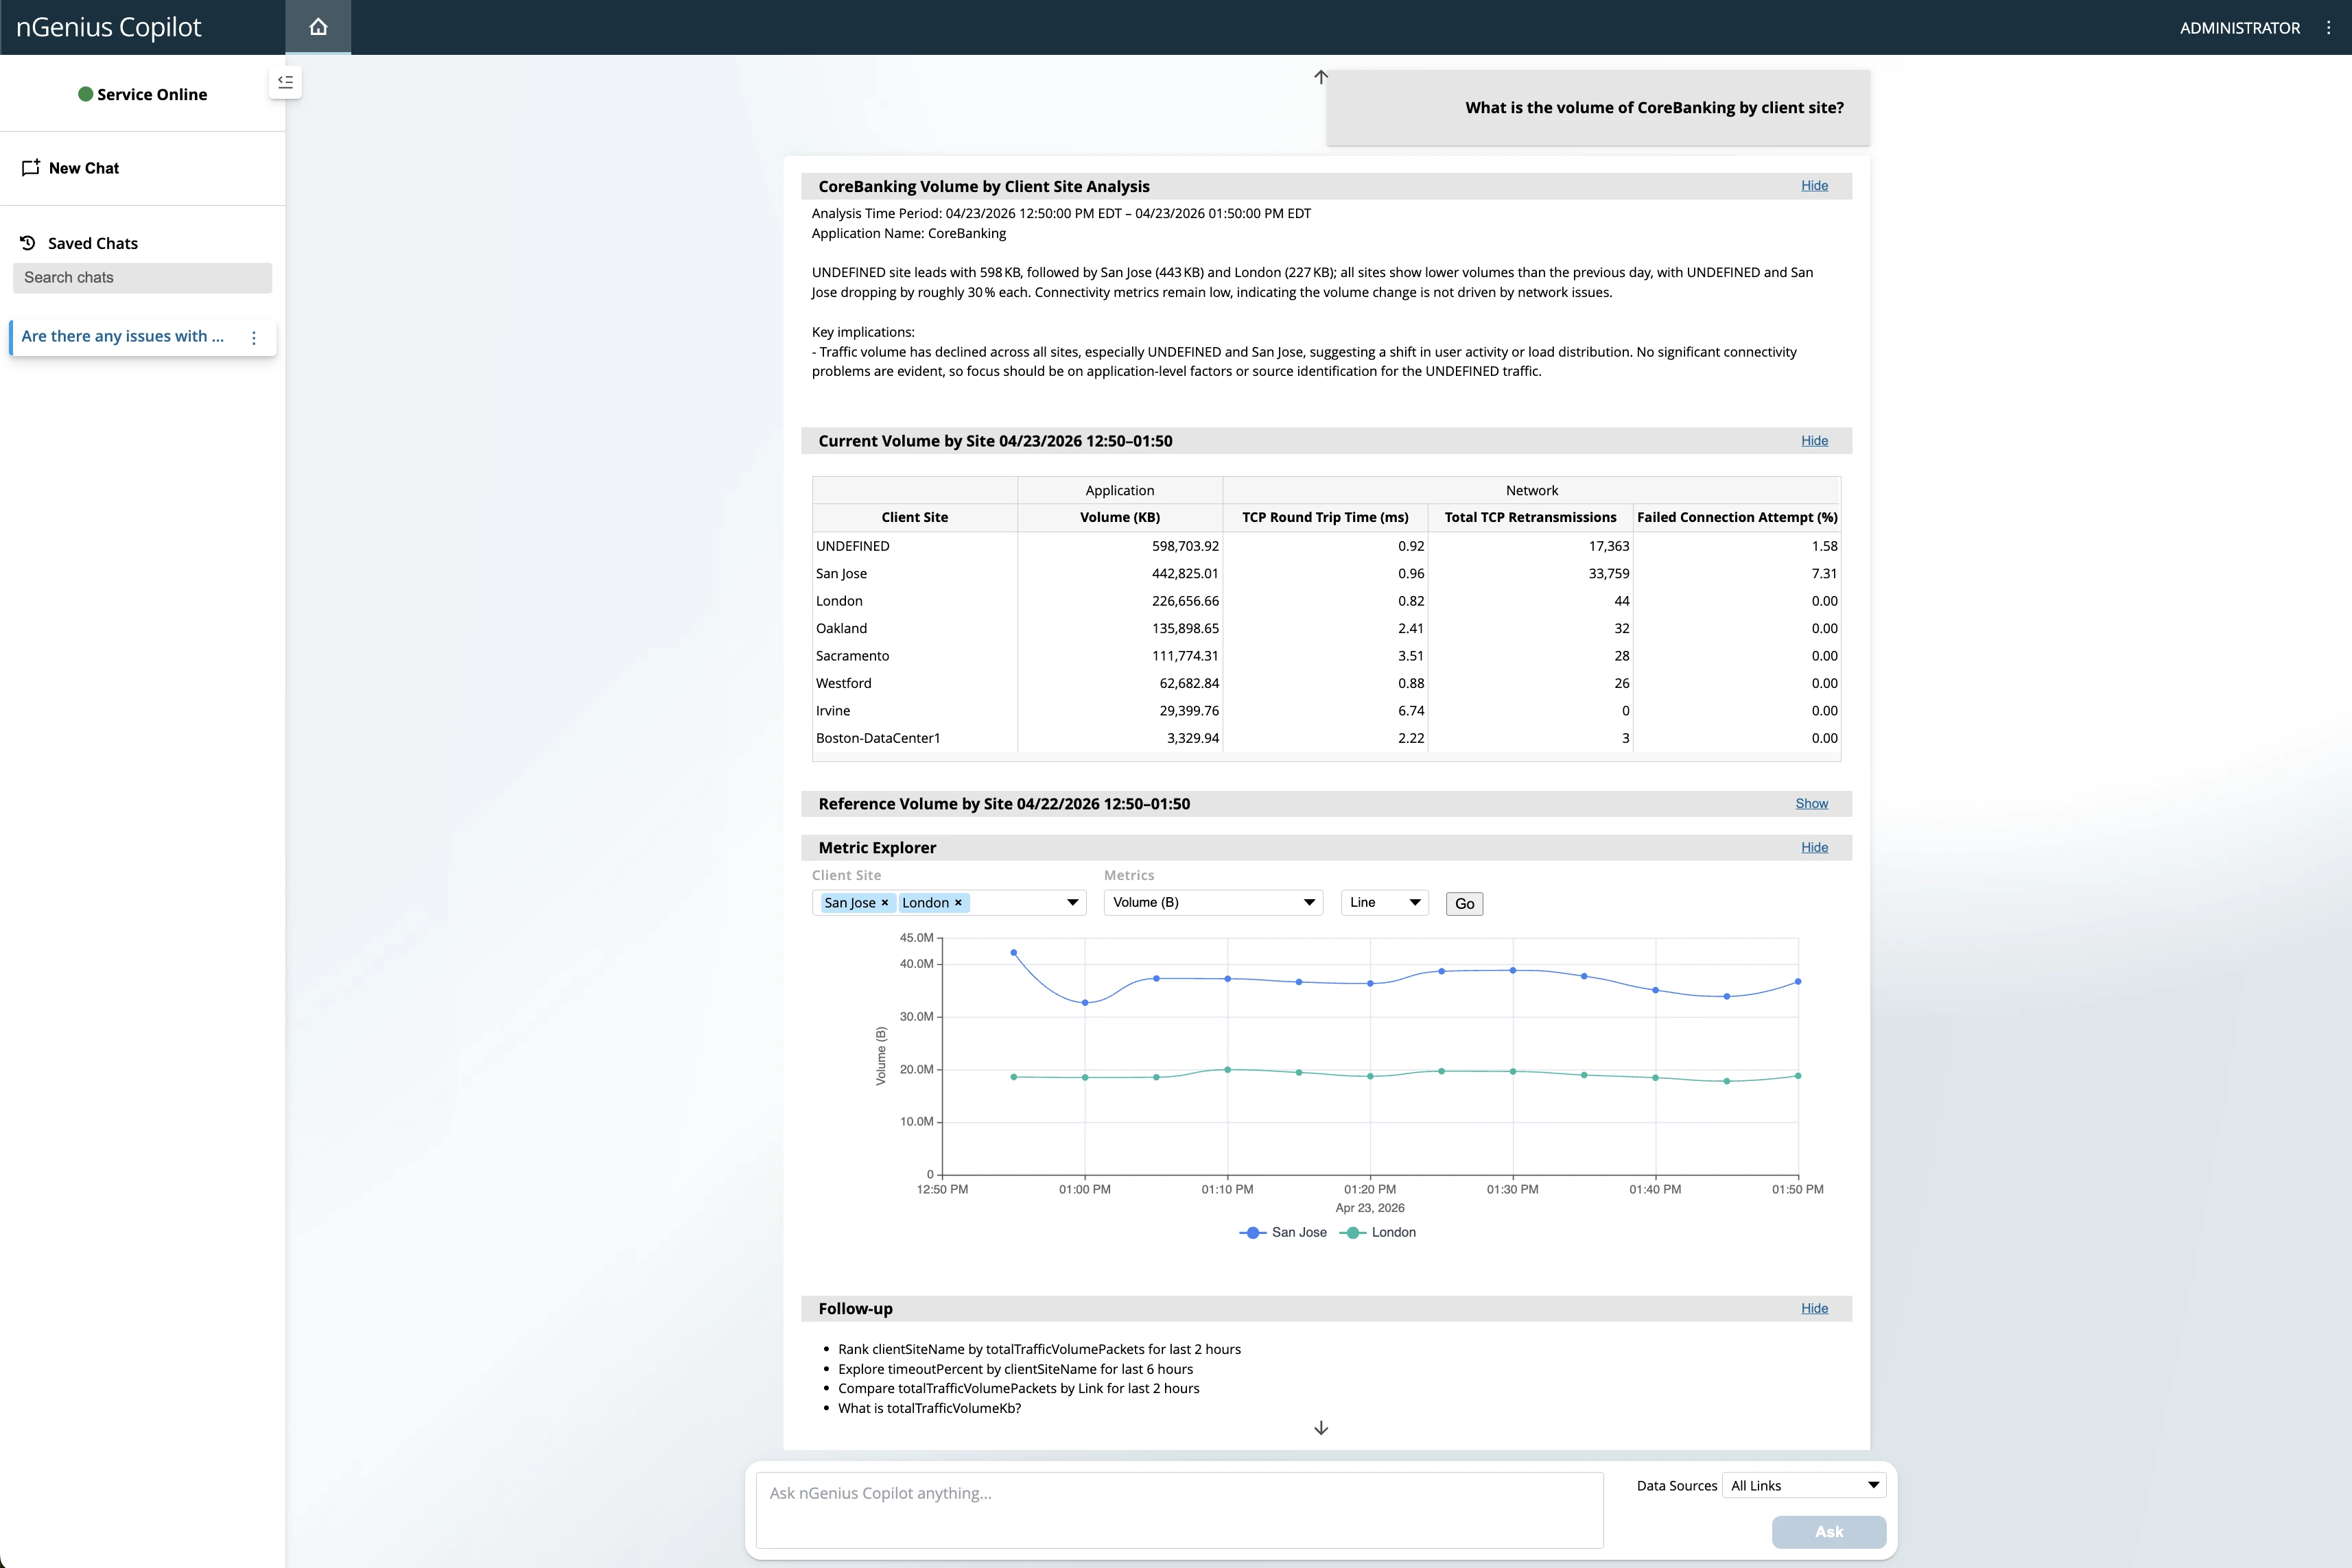Open the administrator kebab menu
The image size is (2352, 1568).
click(2328, 28)
